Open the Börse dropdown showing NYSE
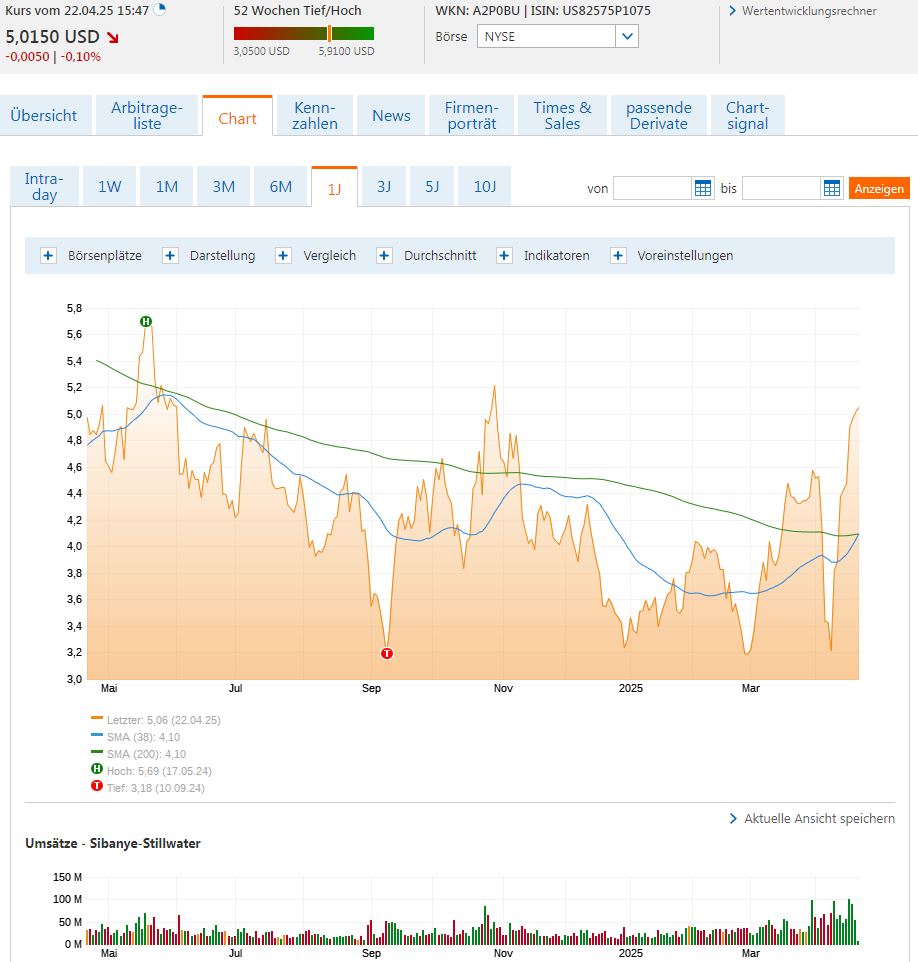918x962 pixels. [627, 35]
